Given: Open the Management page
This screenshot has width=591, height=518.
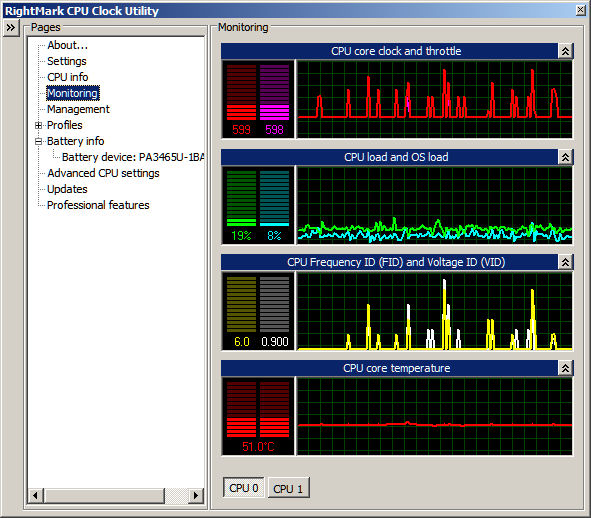Looking at the screenshot, I should click(78, 109).
